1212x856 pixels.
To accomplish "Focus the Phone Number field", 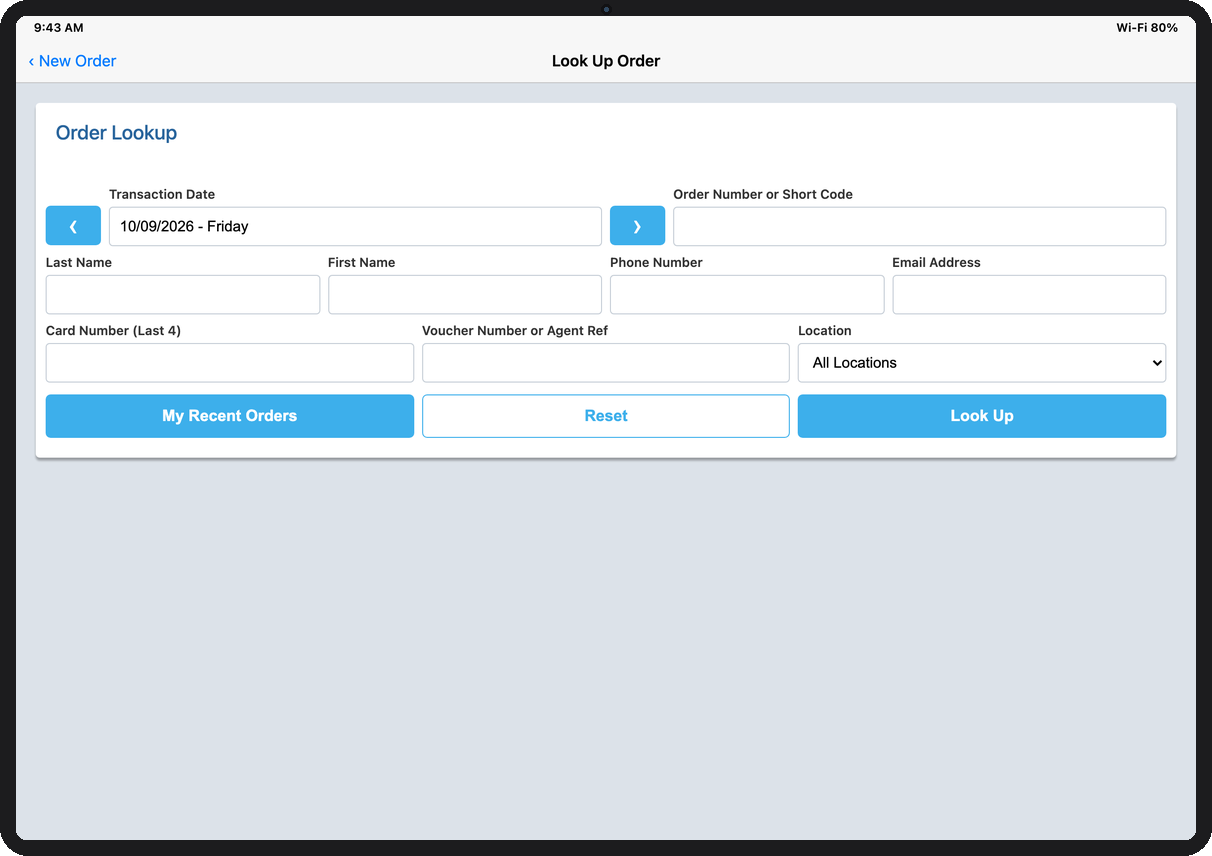I will 747,295.
